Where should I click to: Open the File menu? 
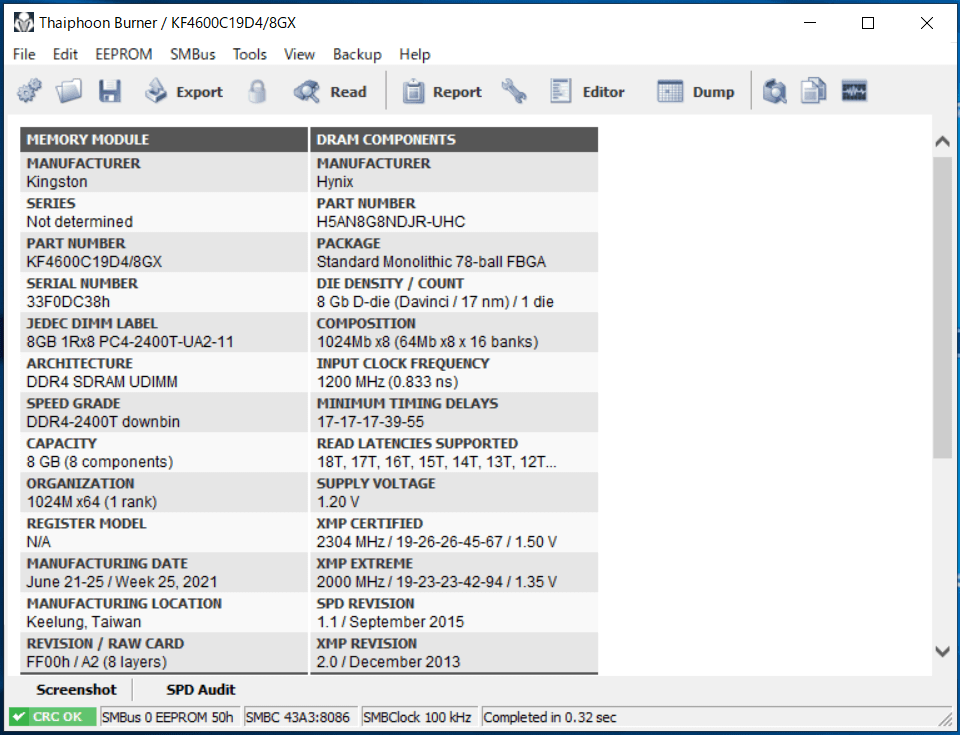click(x=24, y=55)
